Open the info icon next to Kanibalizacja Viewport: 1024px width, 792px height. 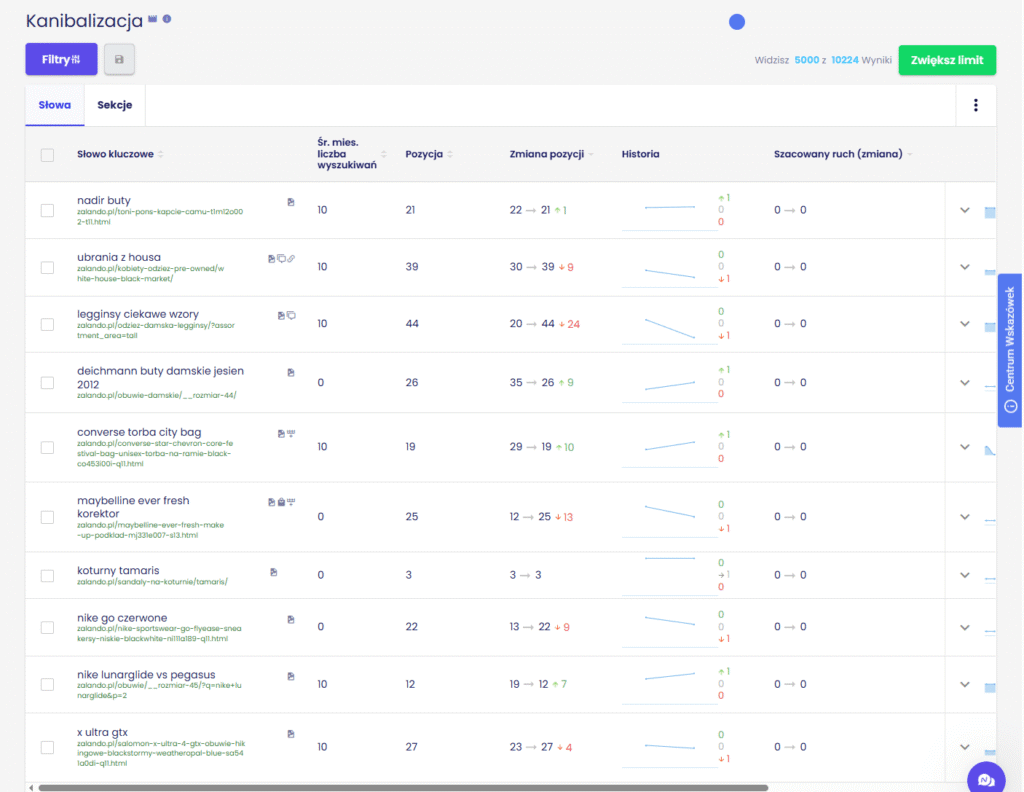167,19
